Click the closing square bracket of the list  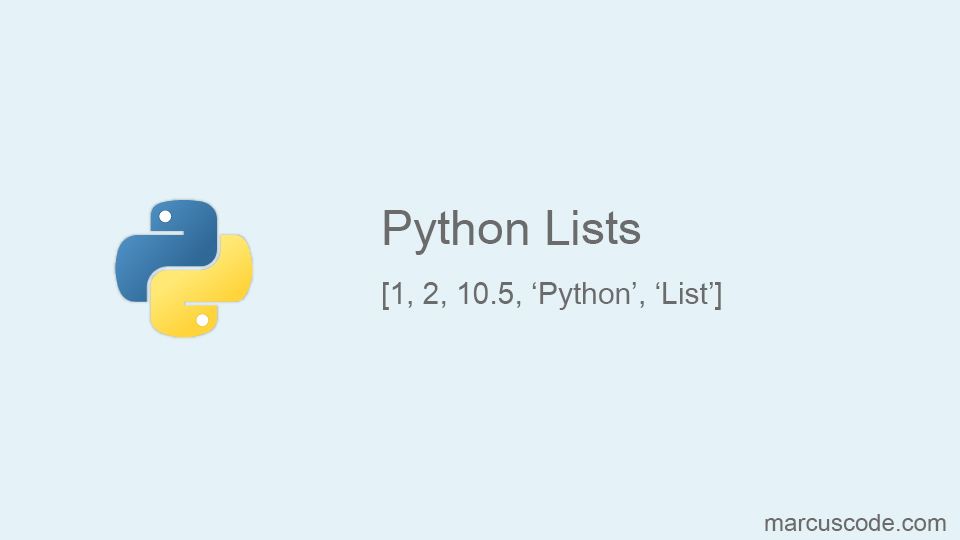coord(718,297)
